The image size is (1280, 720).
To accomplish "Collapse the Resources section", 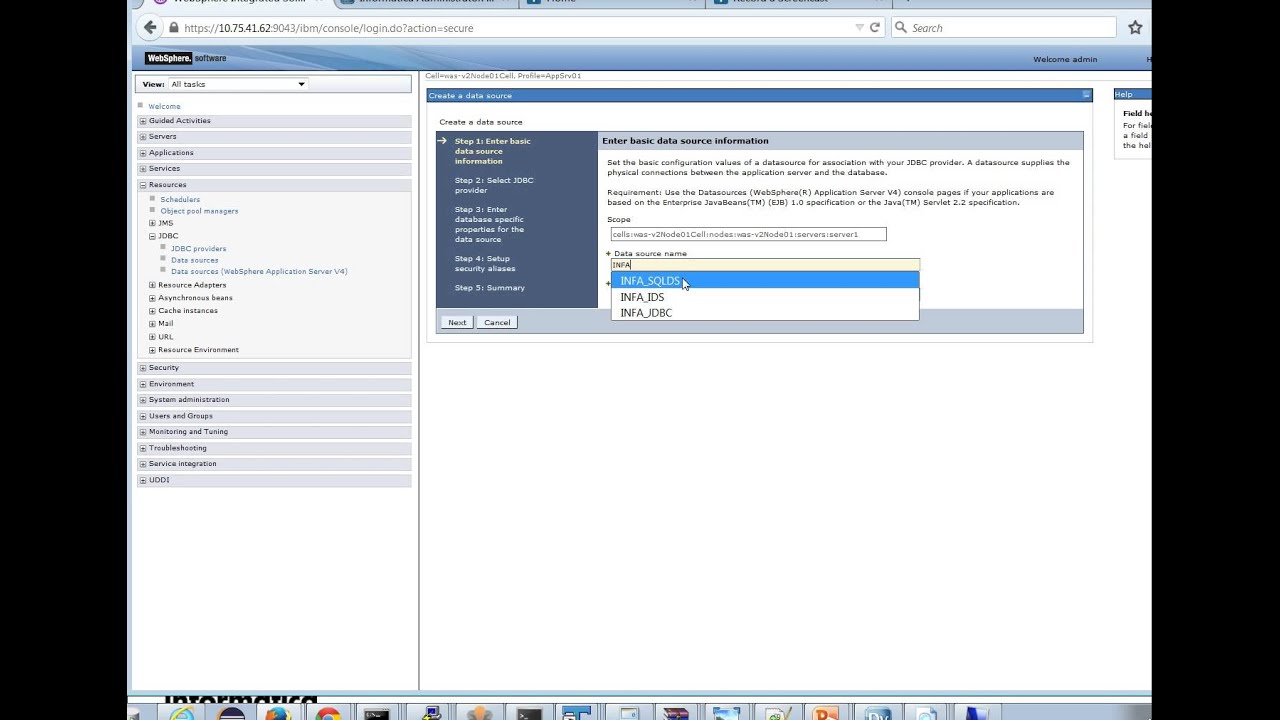I will 142,185.
